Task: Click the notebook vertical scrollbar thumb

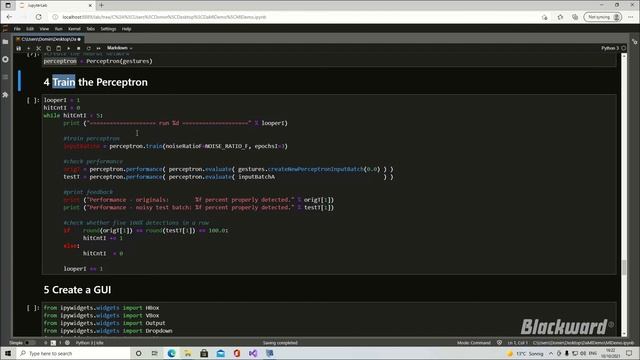Action: click(x=624, y=267)
